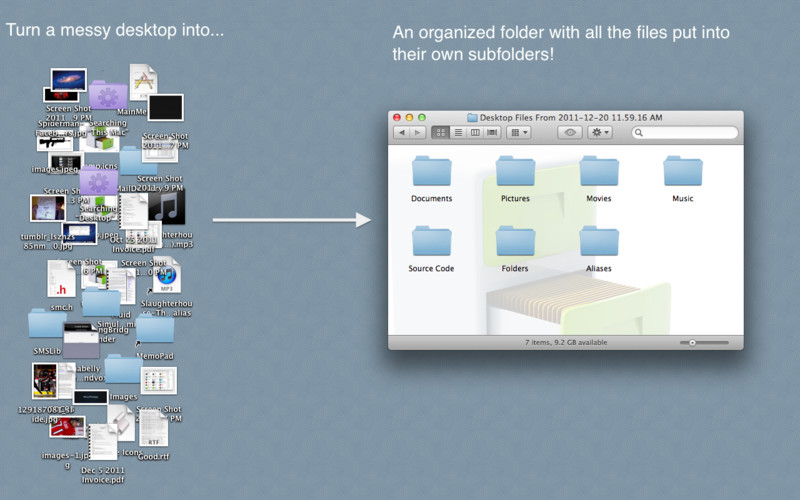Open the gear Action menu
Image resolution: width=800 pixels, height=500 pixels.
click(599, 133)
